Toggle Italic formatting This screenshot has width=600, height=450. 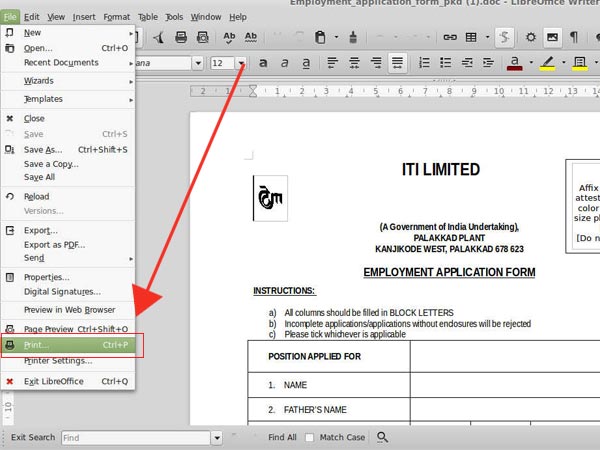tap(284, 62)
